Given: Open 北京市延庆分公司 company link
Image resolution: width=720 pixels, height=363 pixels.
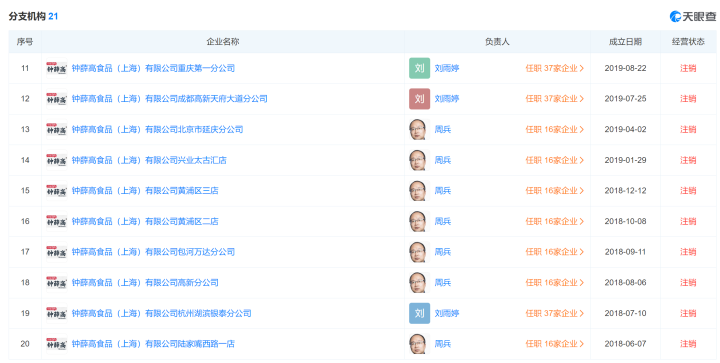Looking at the screenshot, I should [x=157, y=129].
